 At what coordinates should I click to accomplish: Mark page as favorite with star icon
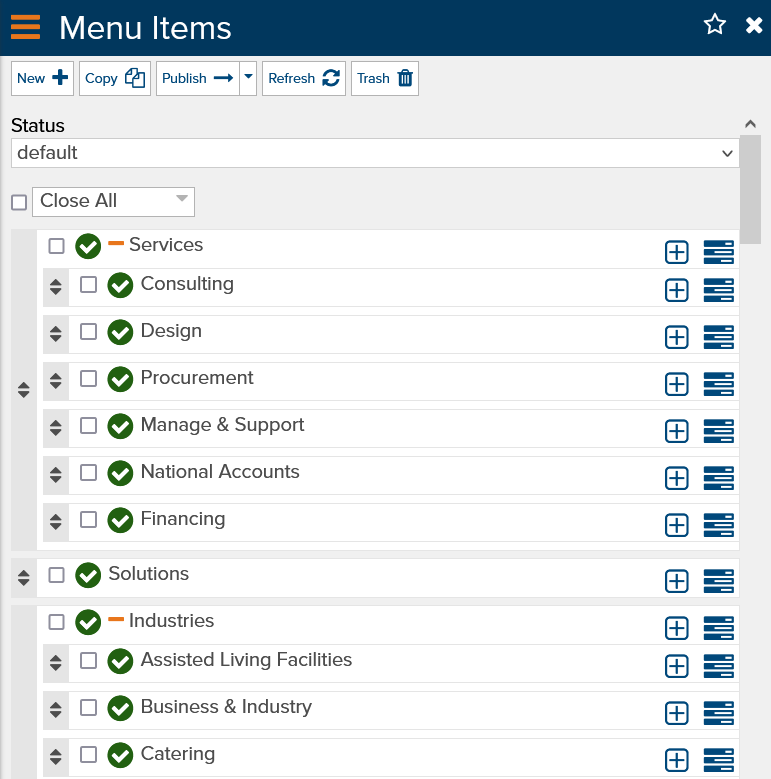714,24
